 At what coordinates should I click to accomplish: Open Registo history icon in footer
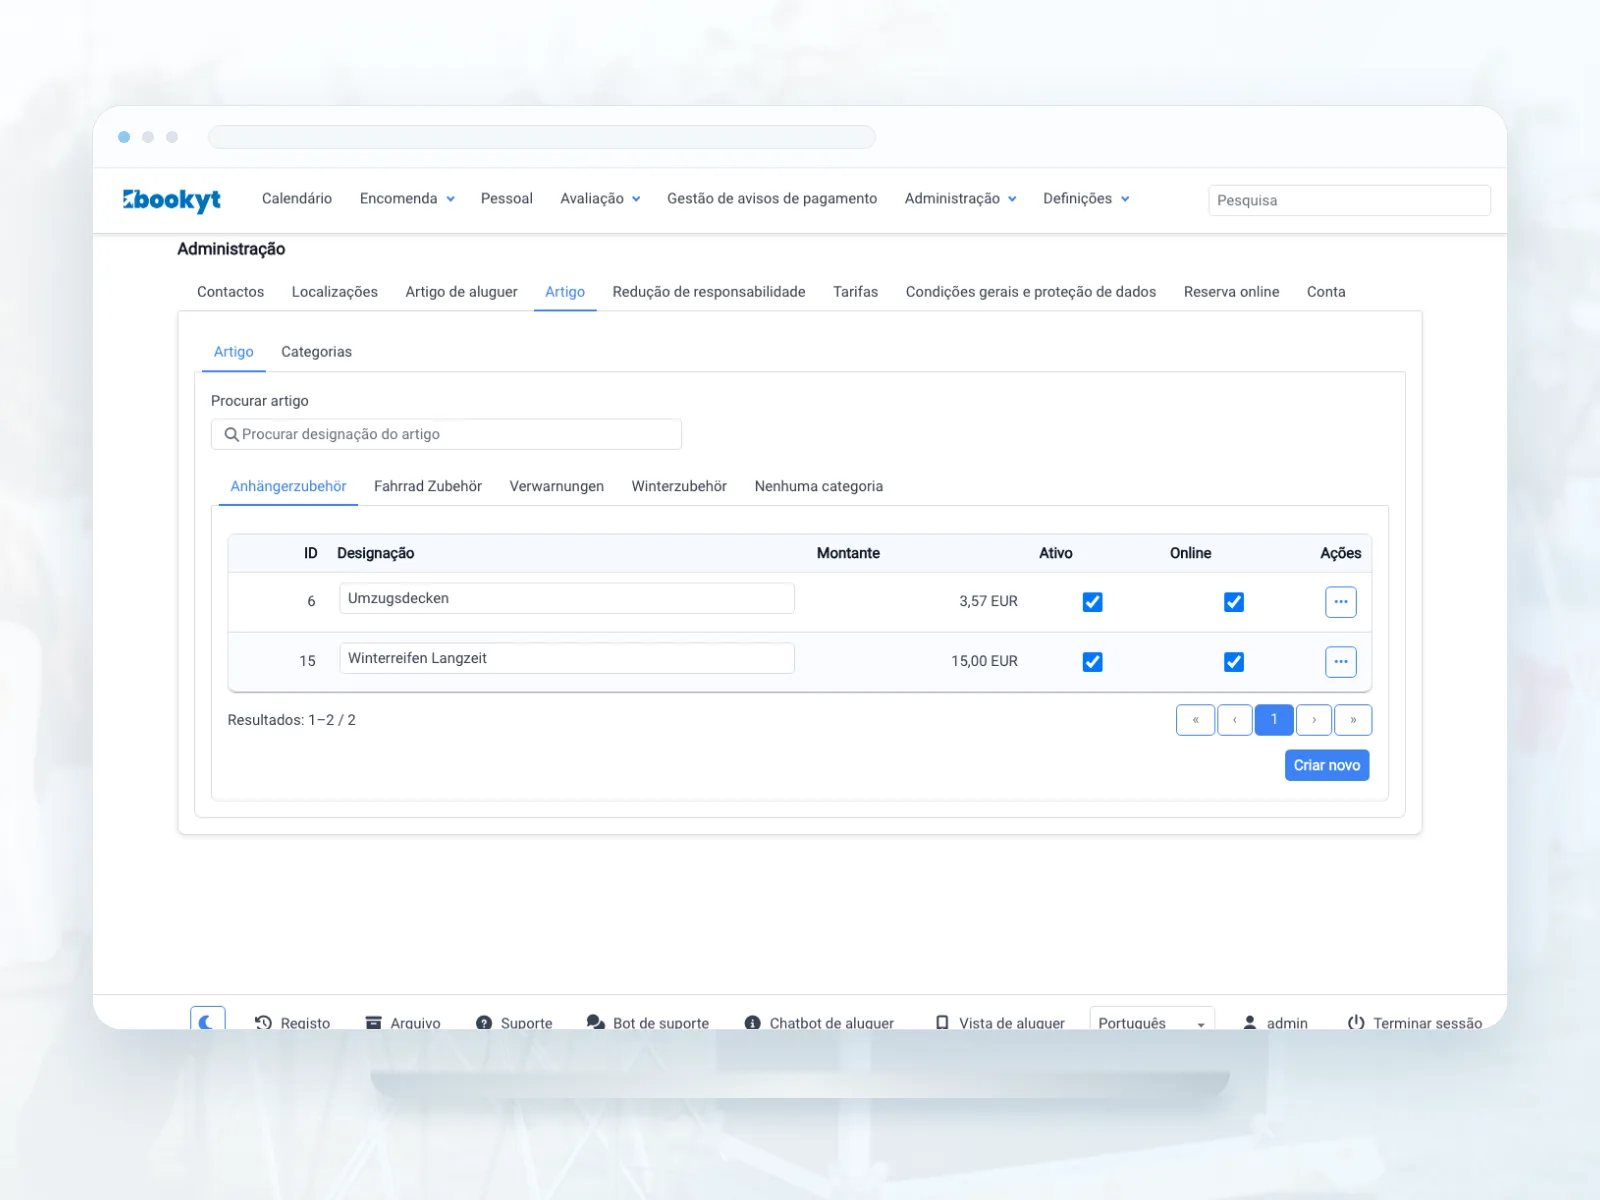[x=263, y=1022]
